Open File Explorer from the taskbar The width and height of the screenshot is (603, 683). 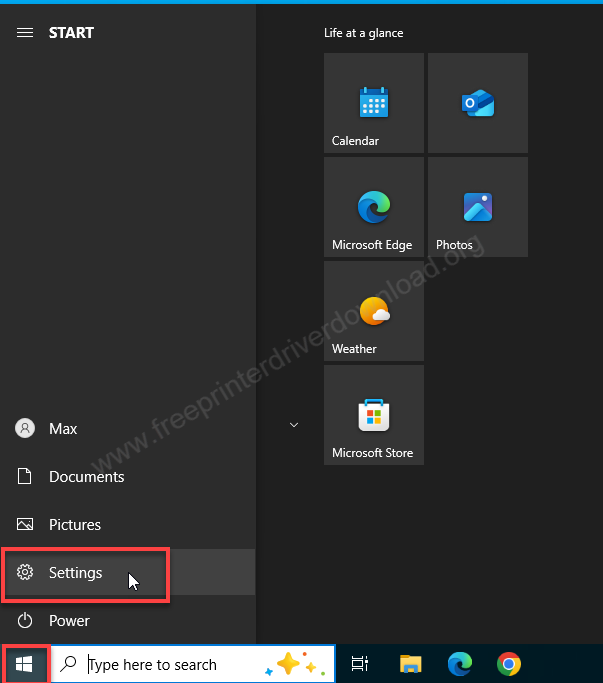coord(410,664)
